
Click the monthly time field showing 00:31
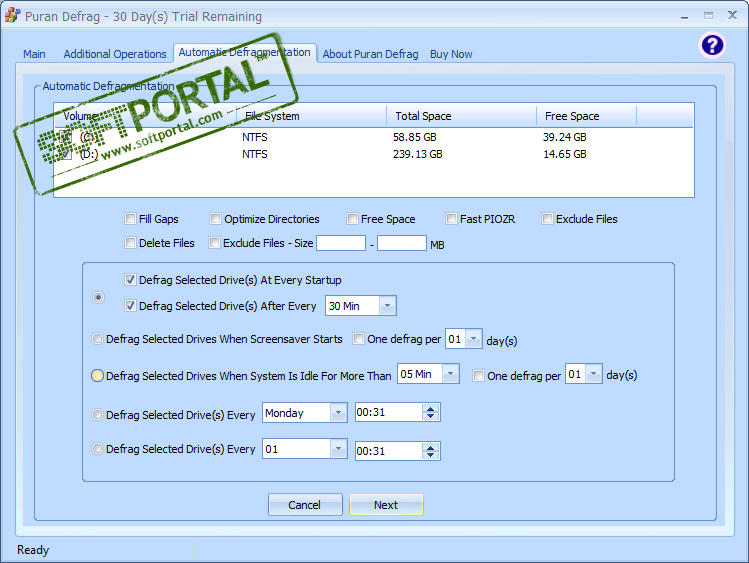click(x=389, y=451)
